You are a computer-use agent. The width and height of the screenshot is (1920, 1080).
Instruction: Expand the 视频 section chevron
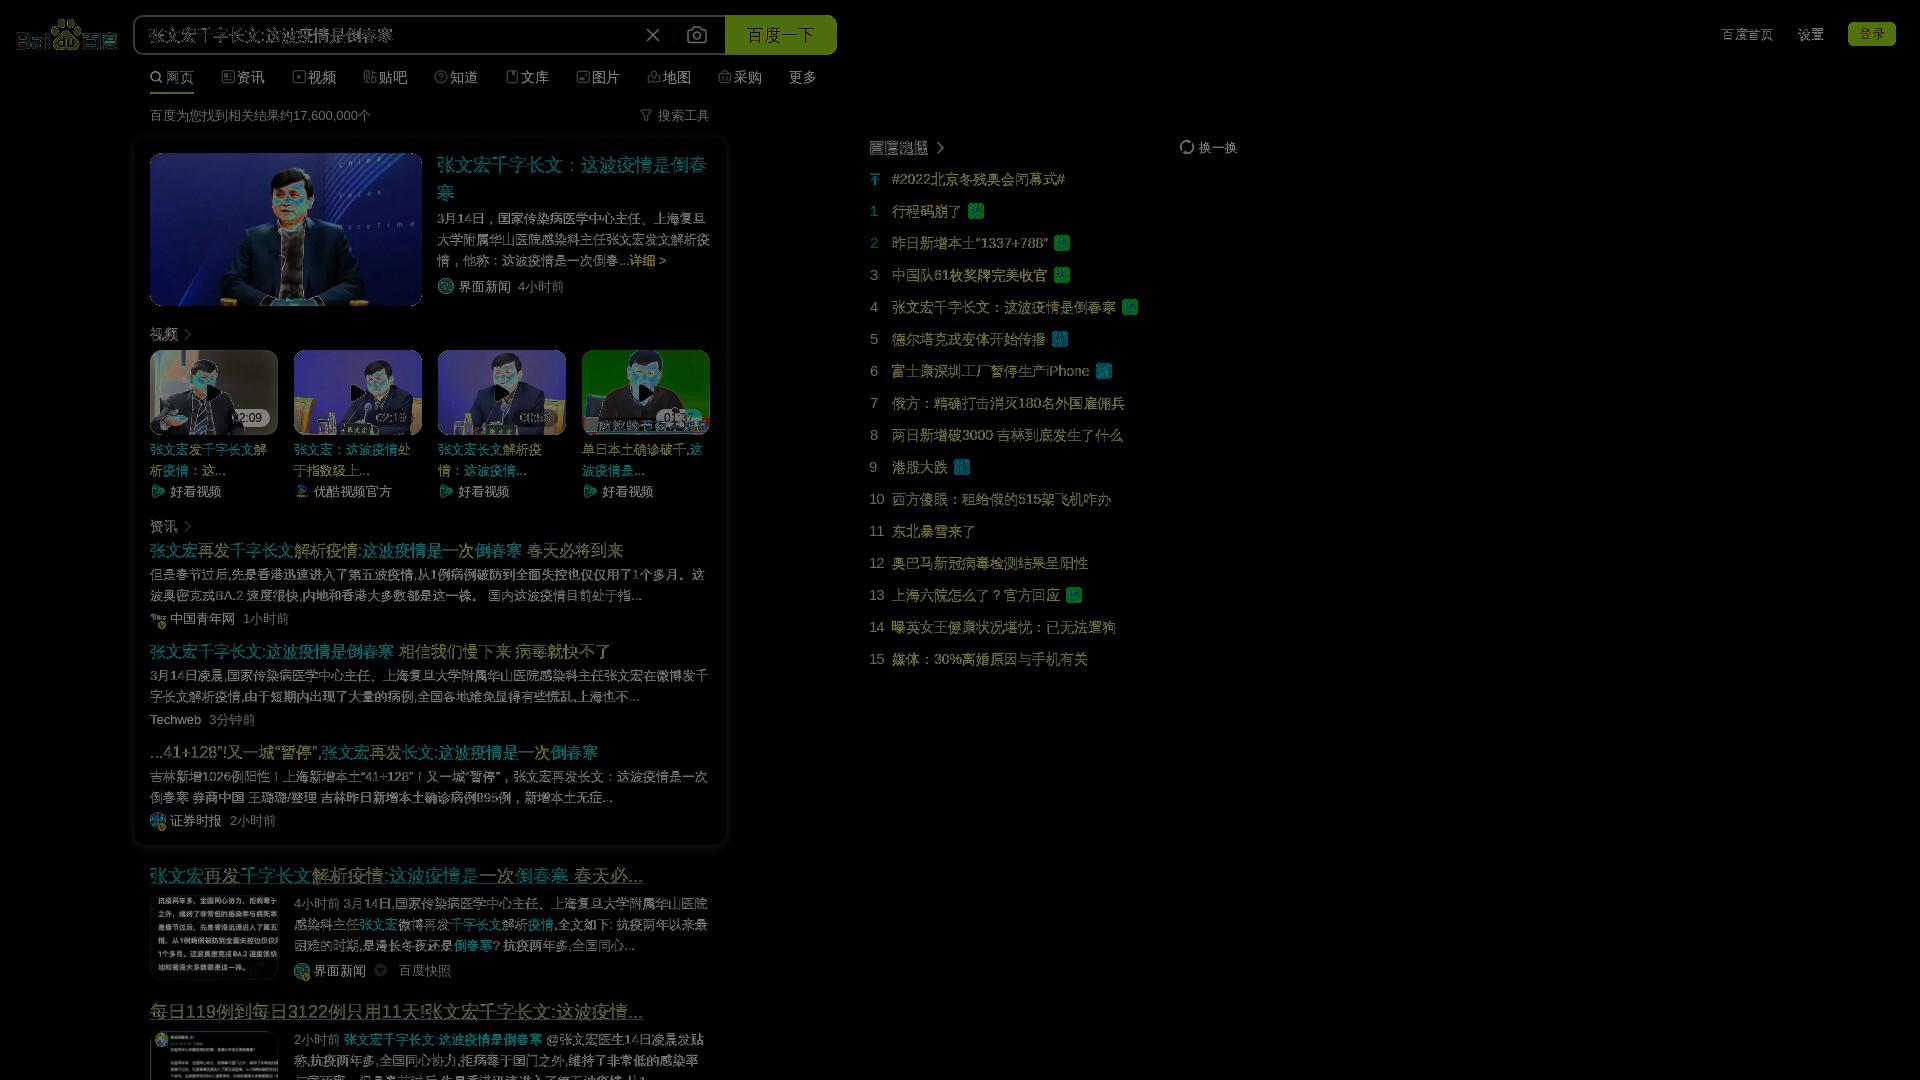188,334
